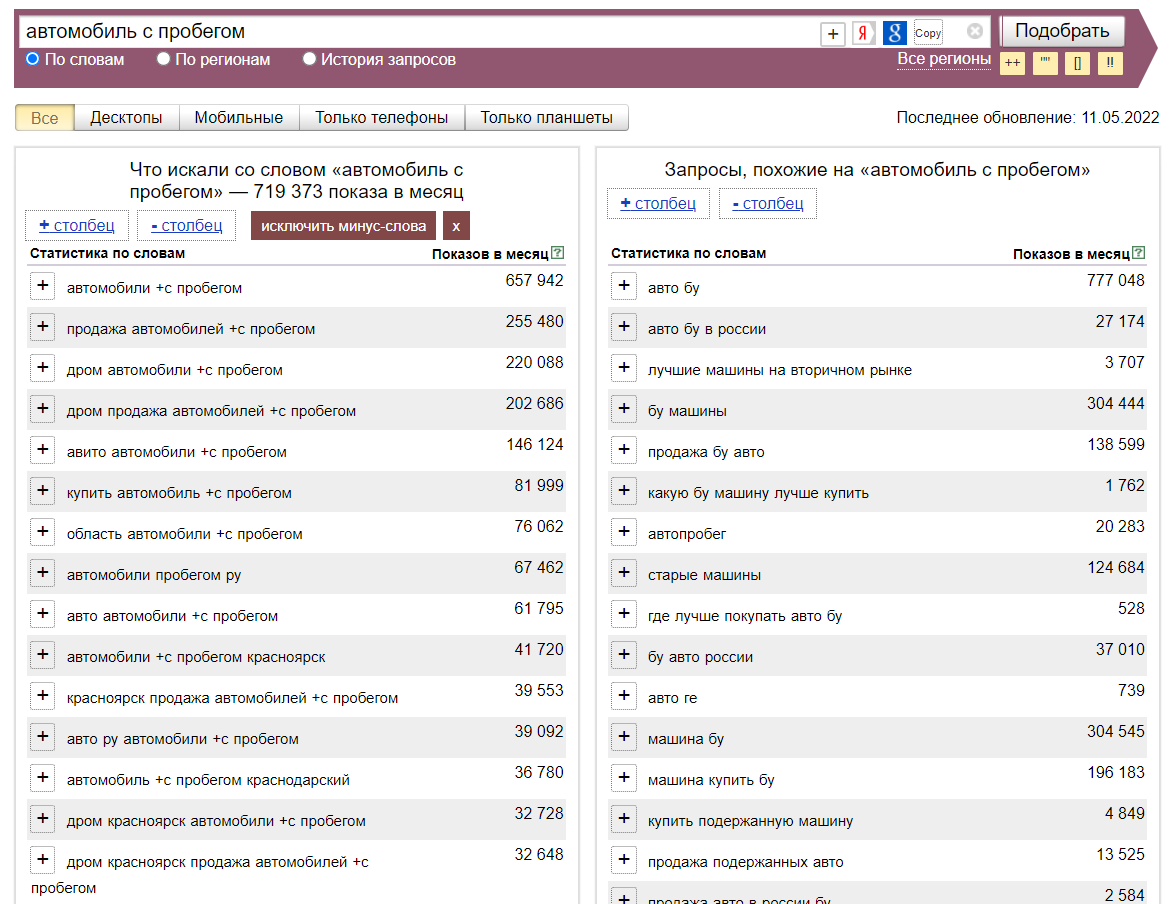The height and width of the screenshot is (904, 1169).
Task: Apply the "!!" exact form operator button
Action: pos(1110,63)
